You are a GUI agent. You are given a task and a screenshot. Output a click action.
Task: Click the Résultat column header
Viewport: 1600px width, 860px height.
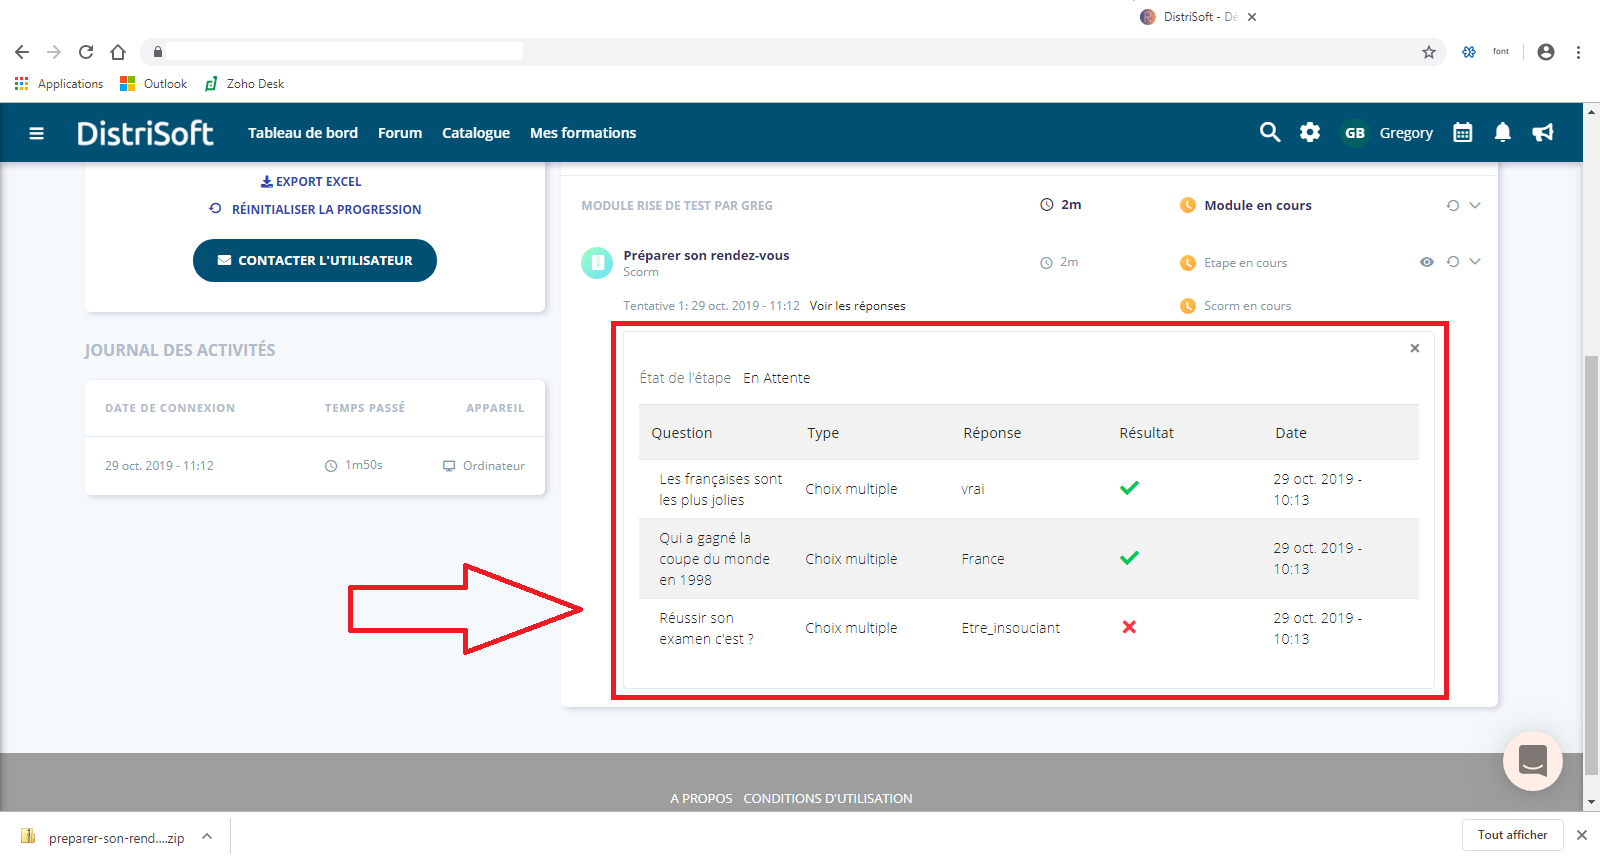pyautogui.click(x=1146, y=433)
